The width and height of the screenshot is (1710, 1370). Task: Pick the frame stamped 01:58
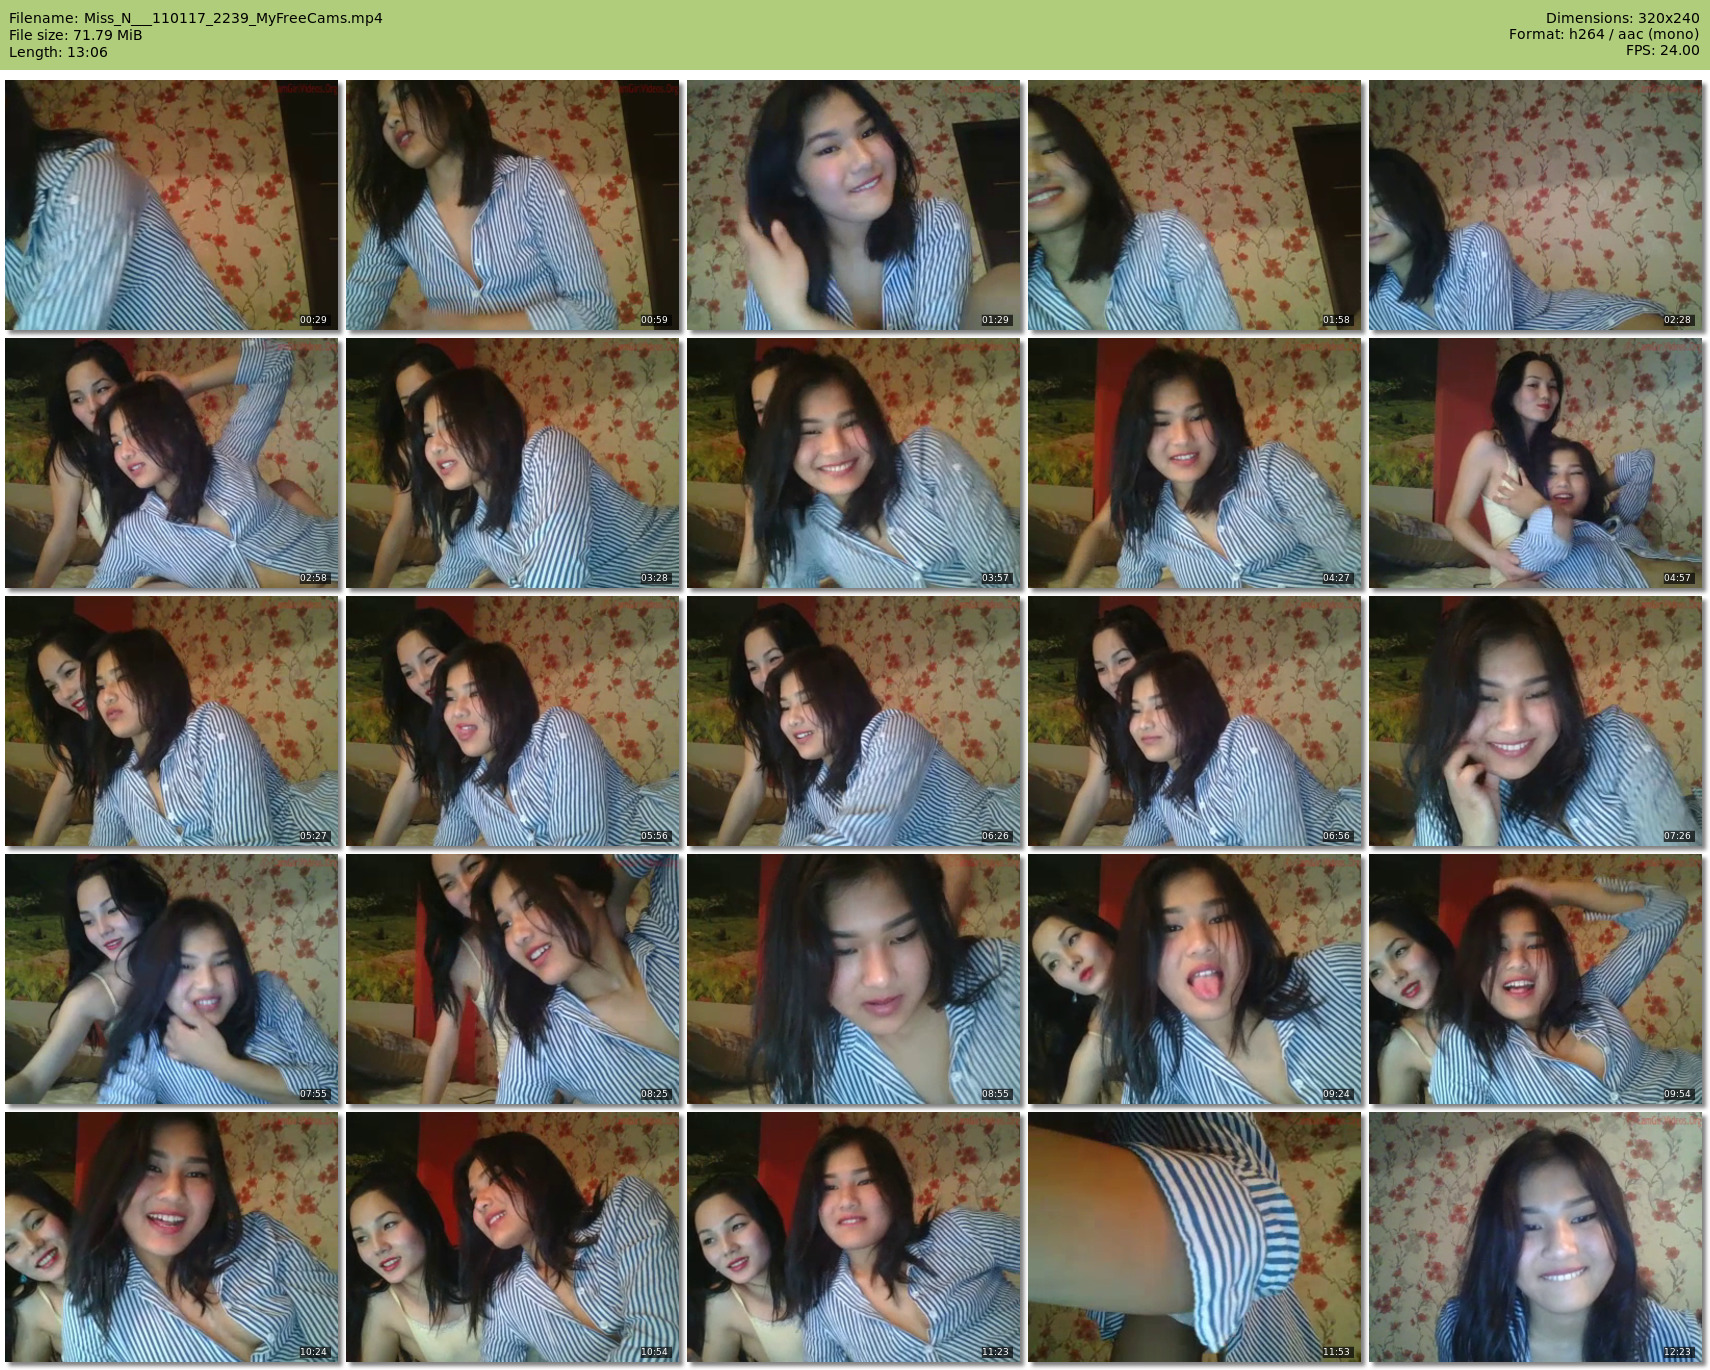[x=1195, y=205]
